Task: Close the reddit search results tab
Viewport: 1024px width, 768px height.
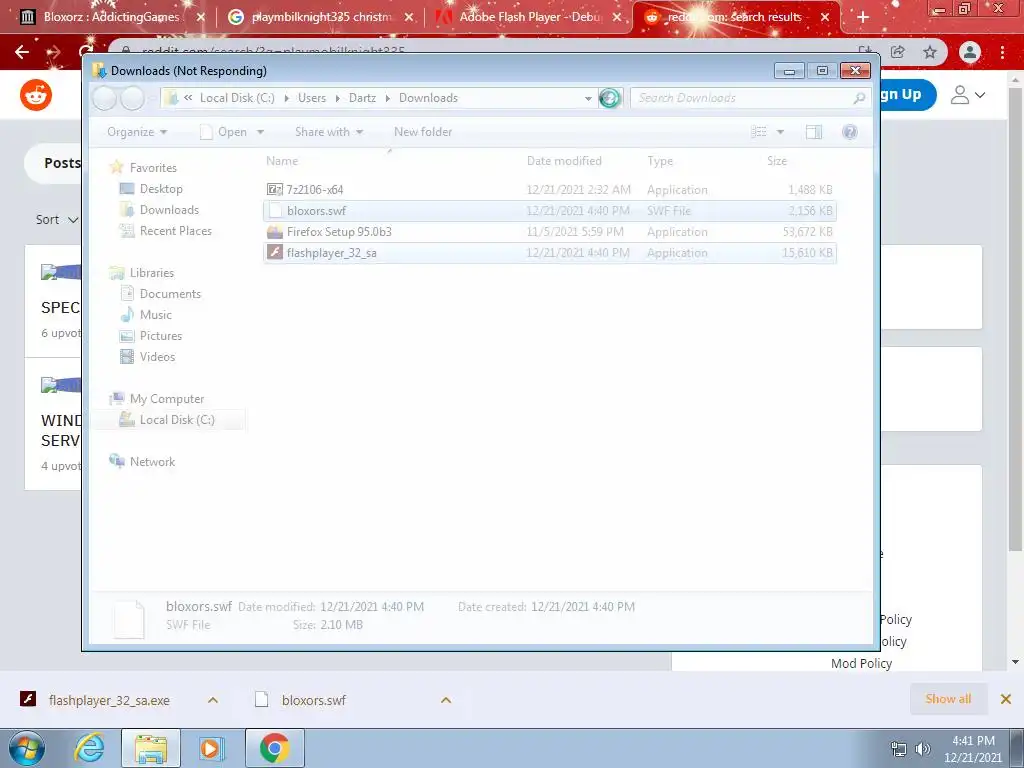Action: (x=825, y=18)
